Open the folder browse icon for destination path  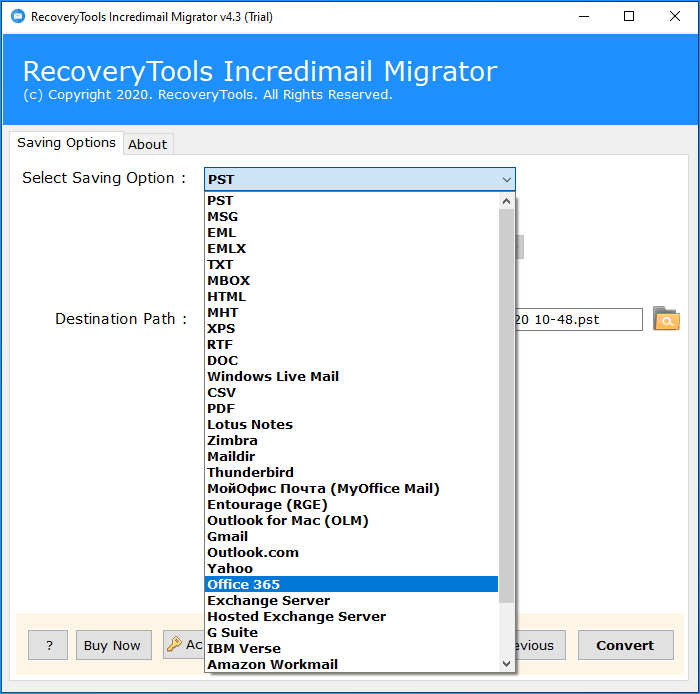[x=666, y=319]
